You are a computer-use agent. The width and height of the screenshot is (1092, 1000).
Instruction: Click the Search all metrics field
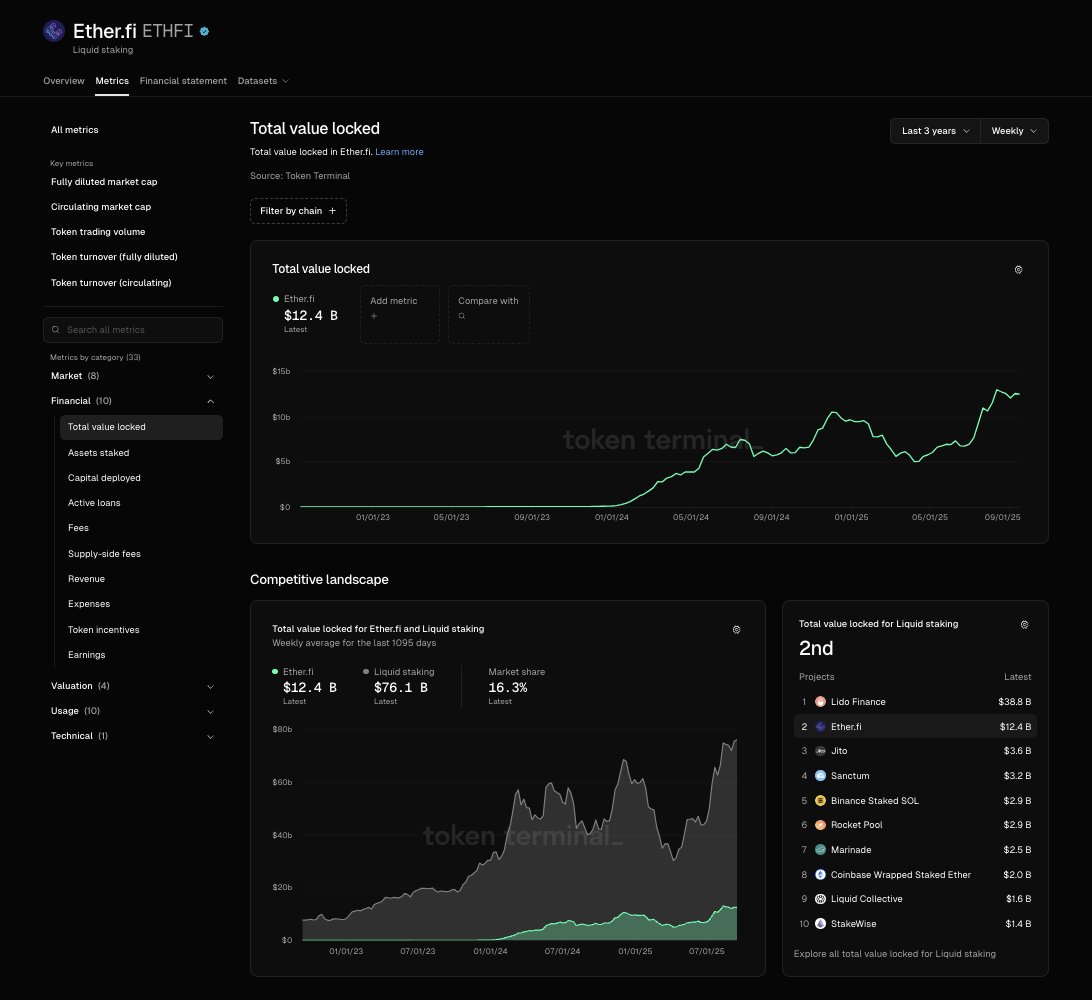coord(133,330)
